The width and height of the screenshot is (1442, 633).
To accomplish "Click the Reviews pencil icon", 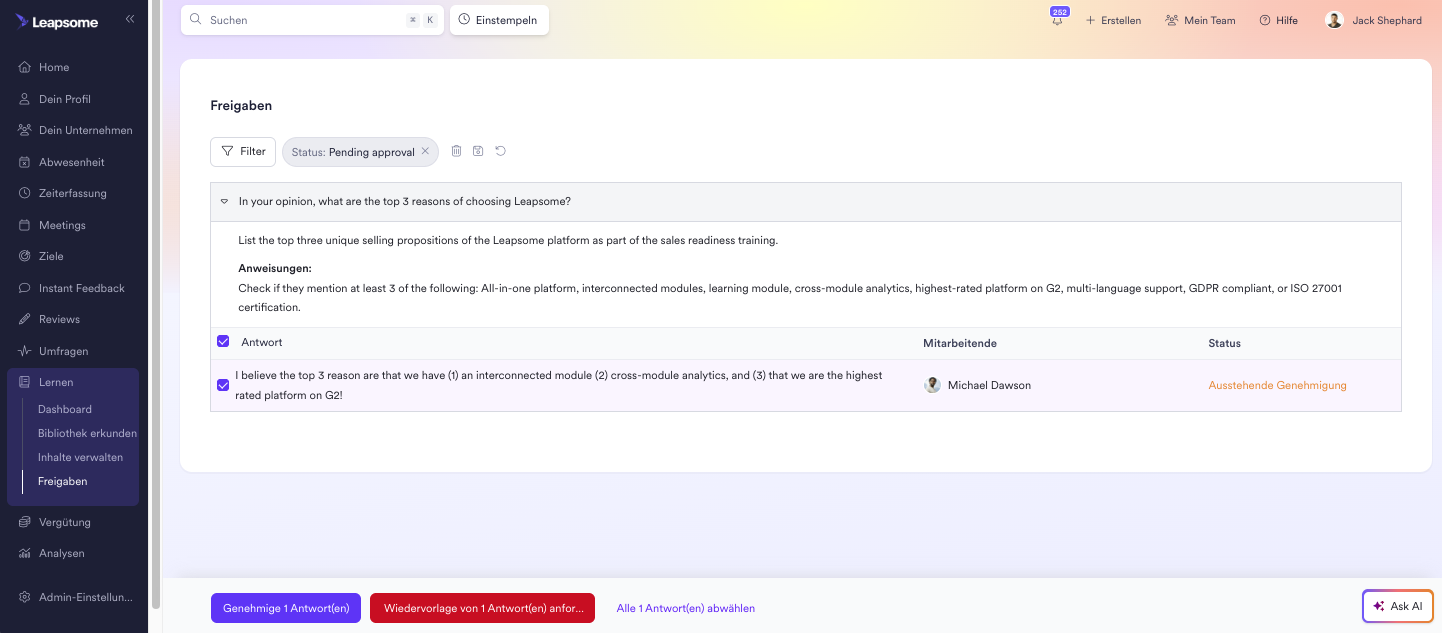I will click(x=25, y=319).
